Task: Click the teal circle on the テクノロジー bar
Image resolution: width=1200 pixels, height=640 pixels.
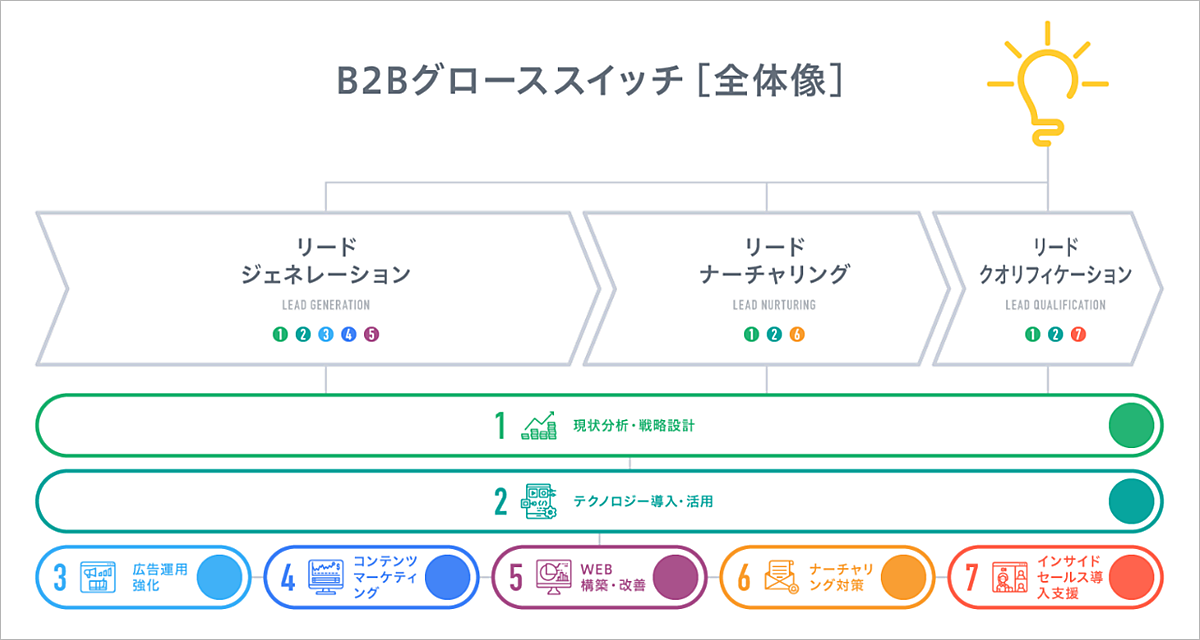Action: [x=1131, y=501]
